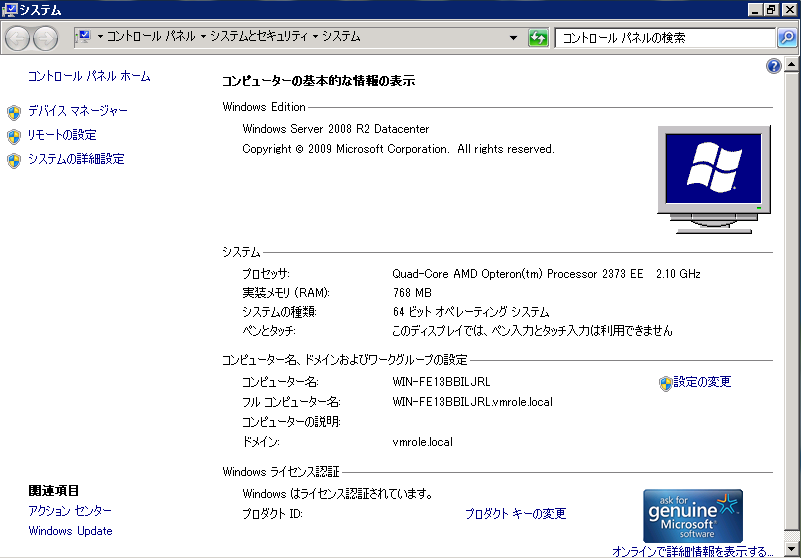Select システムとセキュリティ in the address breadcrumb
This screenshot has width=801, height=558.
[260, 37]
